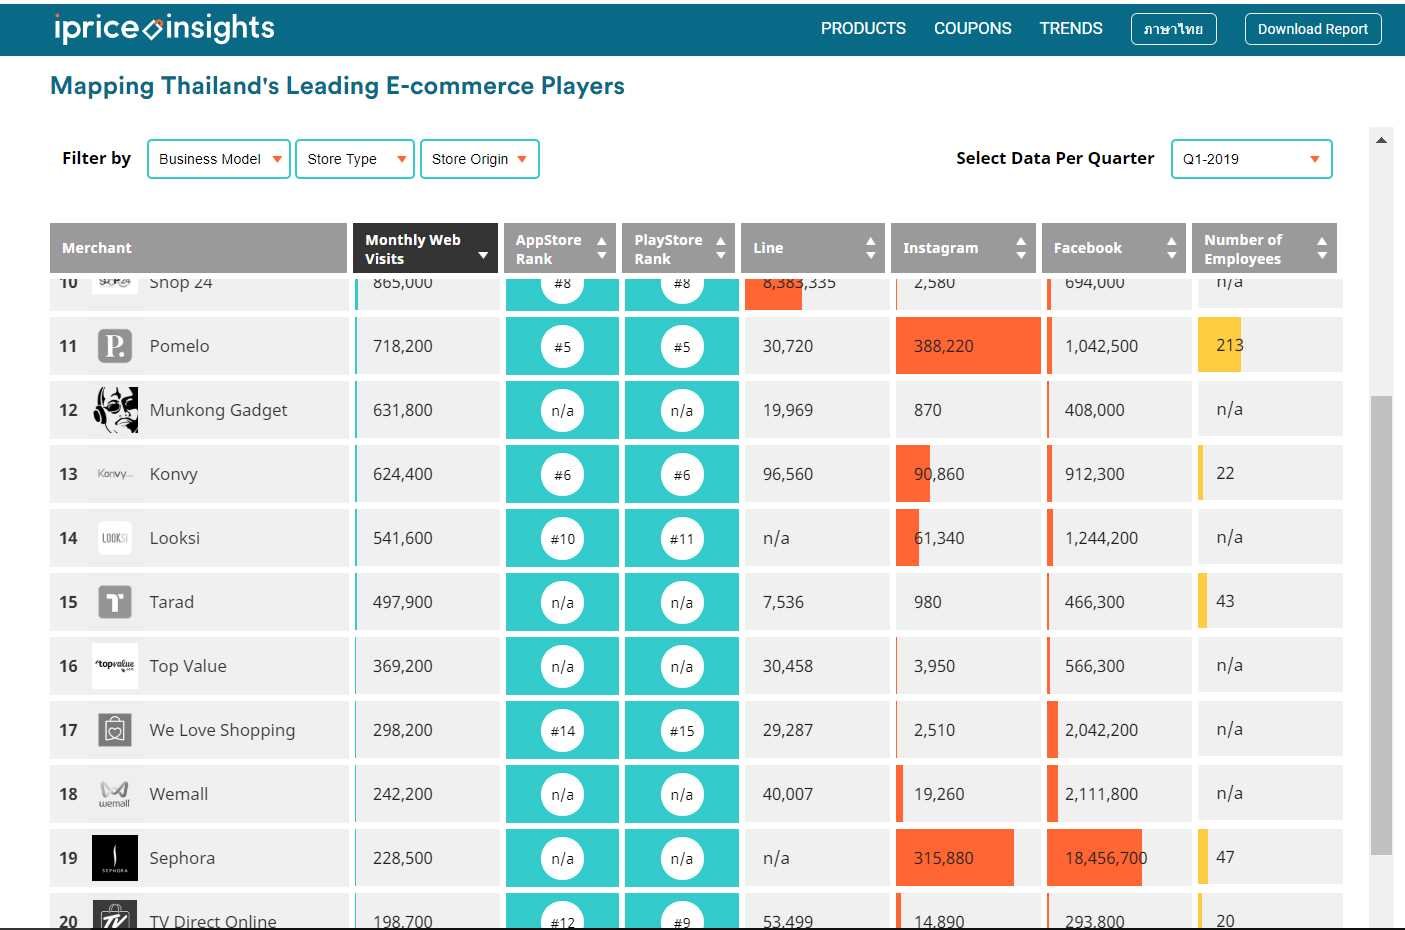The image size is (1405, 930).
Task: Click the We Love Shopping name
Action: pos(222,730)
